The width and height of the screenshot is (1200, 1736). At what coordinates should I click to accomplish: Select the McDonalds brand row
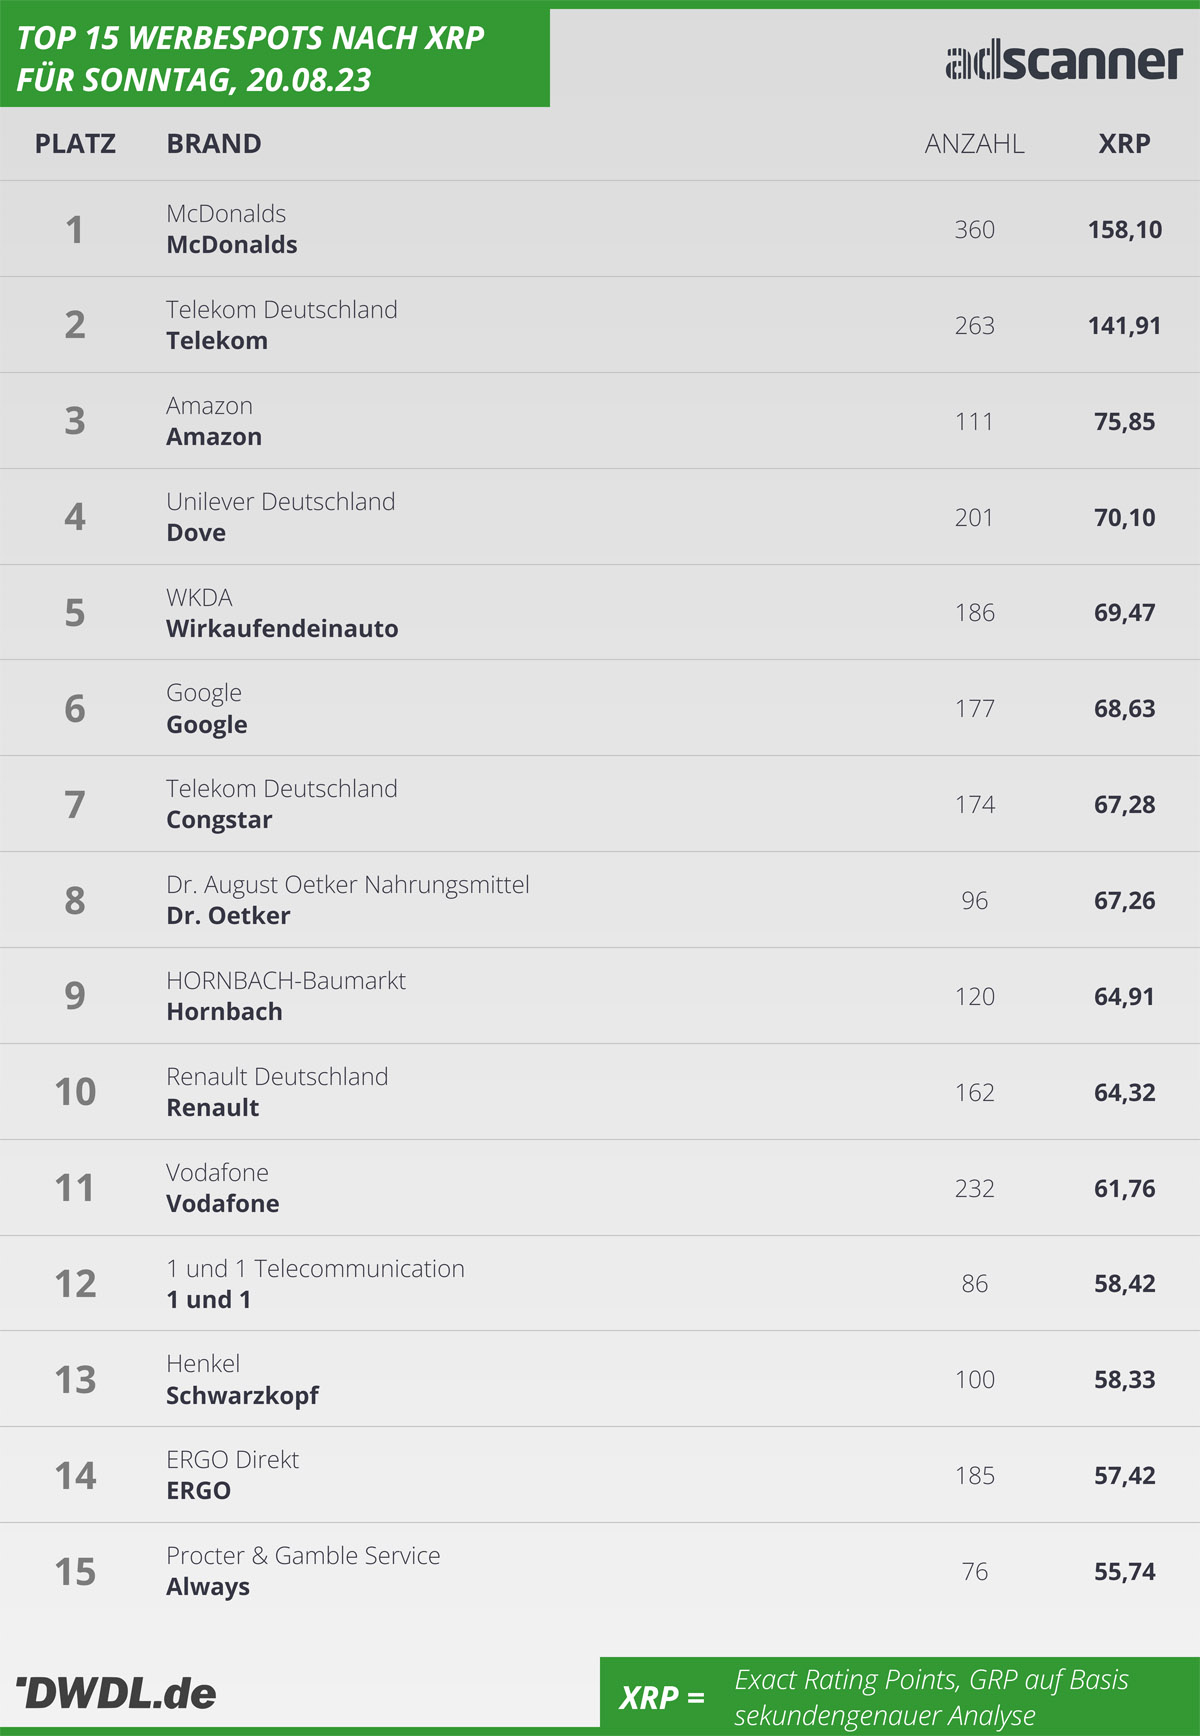tap(600, 229)
